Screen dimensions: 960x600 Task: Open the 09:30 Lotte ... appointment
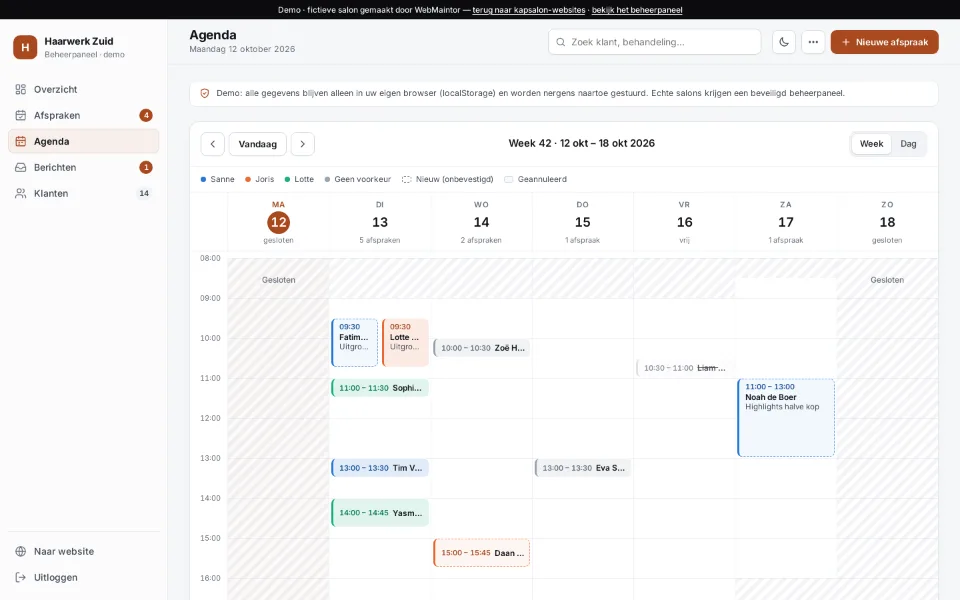405,343
